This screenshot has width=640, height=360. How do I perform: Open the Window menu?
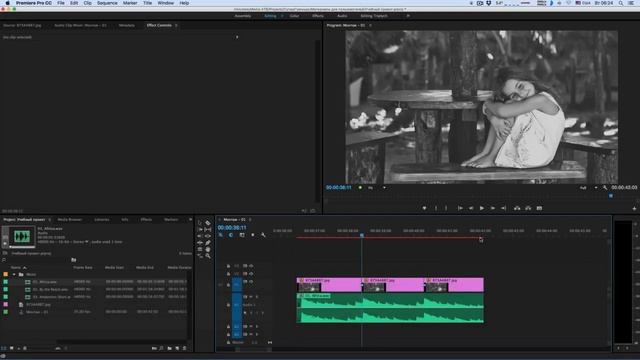pyautogui.click(x=165, y=3)
